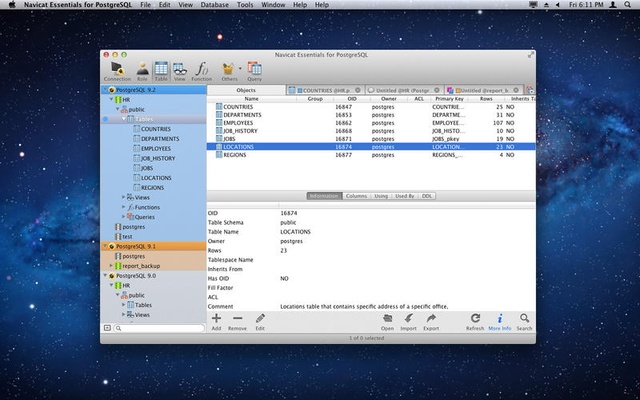
Task: Collapse the highlighted Tables node
Action: tap(124, 119)
